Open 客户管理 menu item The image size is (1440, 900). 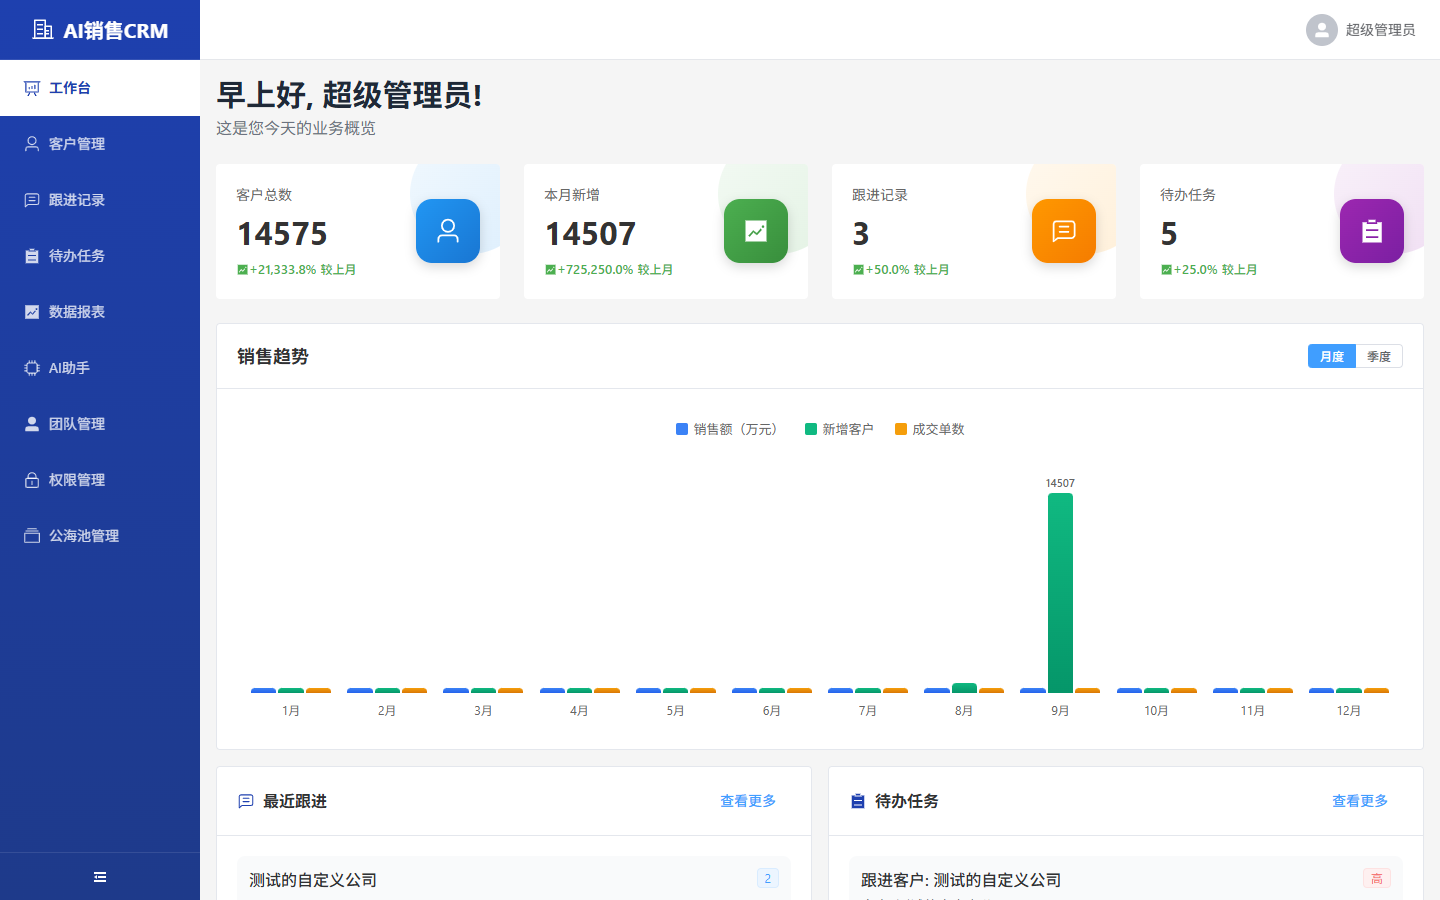100,144
